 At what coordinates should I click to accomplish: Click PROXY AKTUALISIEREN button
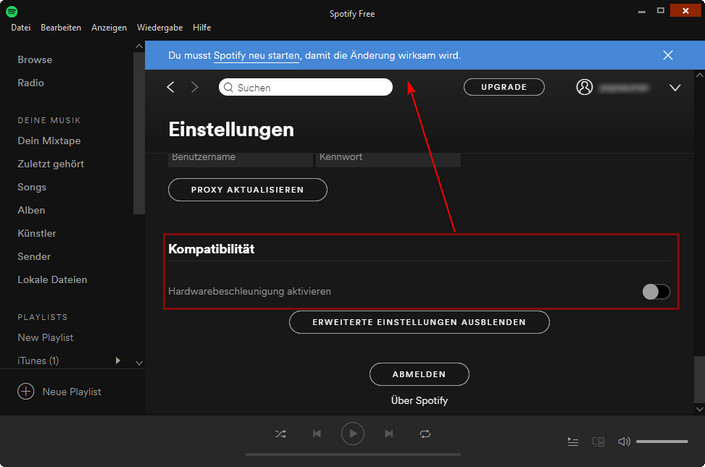[248, 190]
